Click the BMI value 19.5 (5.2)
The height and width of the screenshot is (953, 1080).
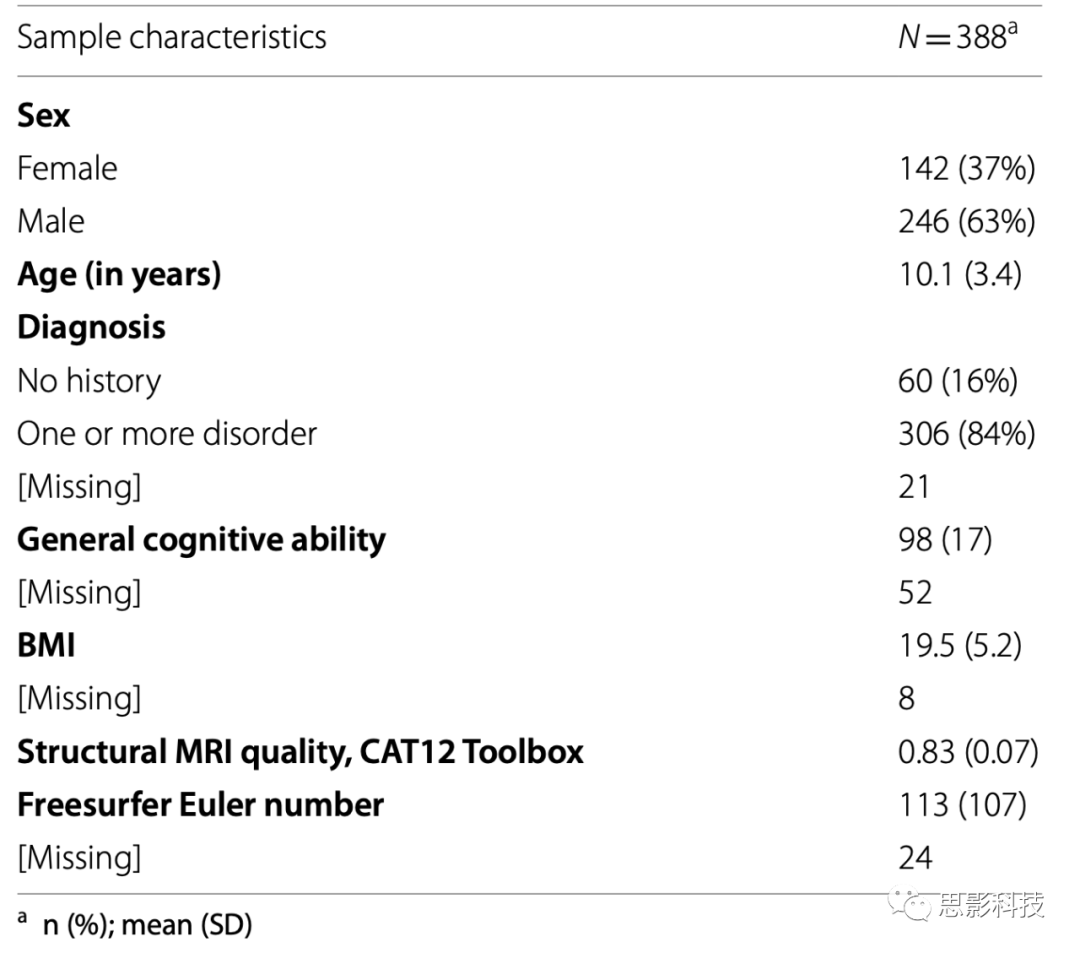960,646
